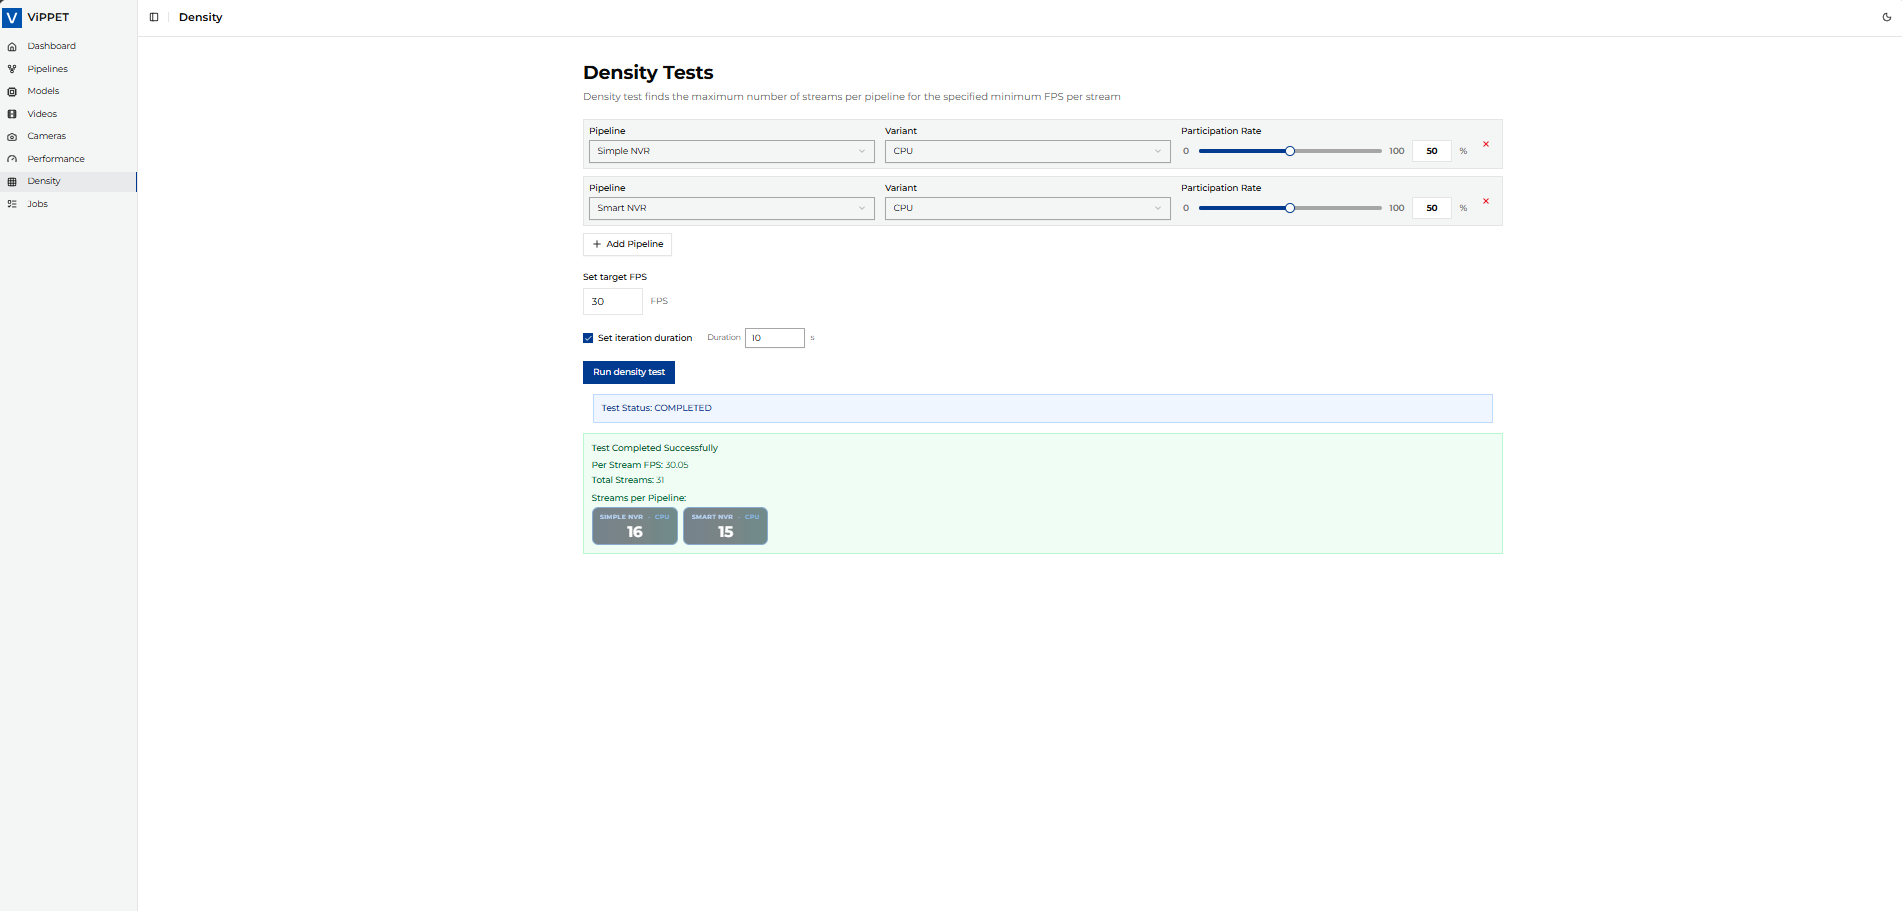1902x911 pixels.
Task: Switch to dark mode with the moon icon
Action: (x=1888, y=17)
